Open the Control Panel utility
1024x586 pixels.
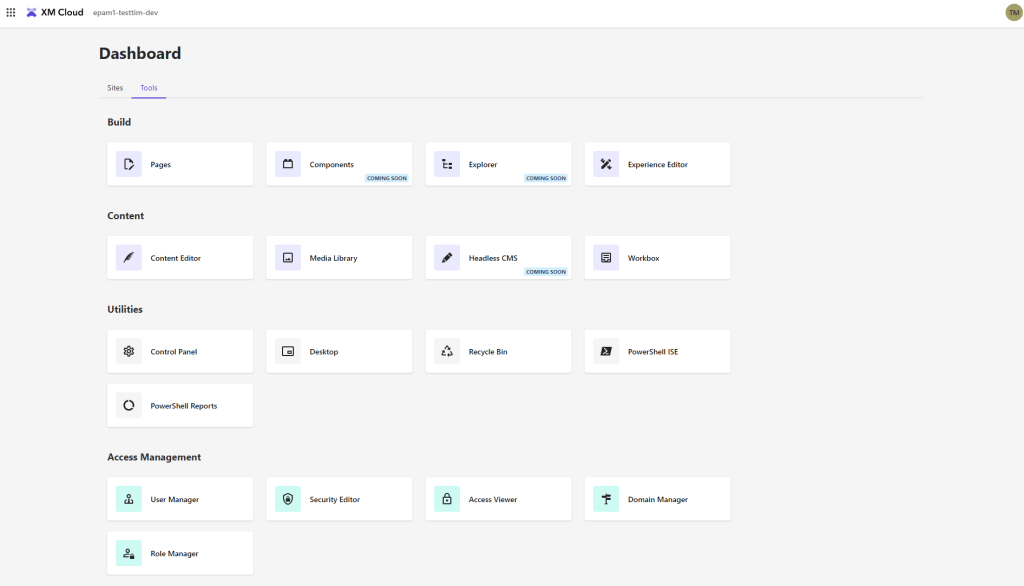point(178,351)
